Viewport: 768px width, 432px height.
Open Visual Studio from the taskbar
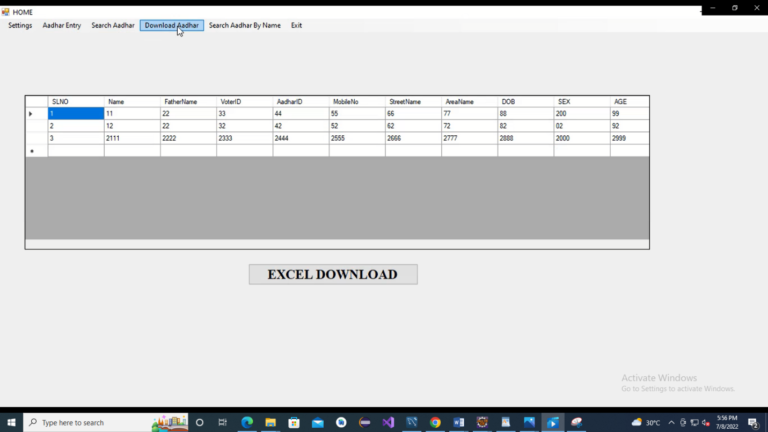388,422
